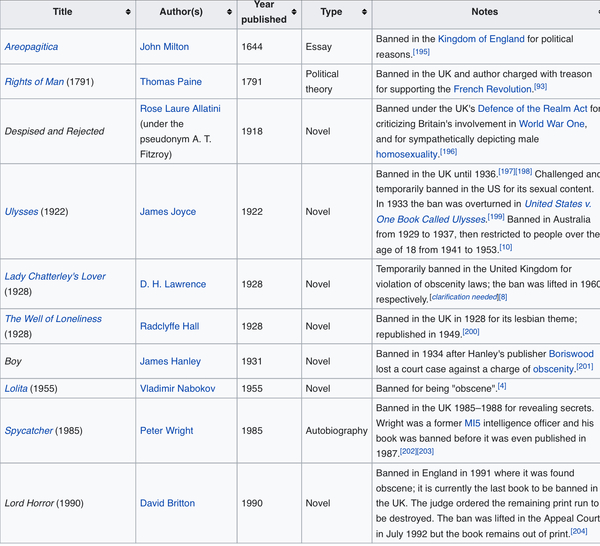The width and height of the screenshot is (600, 546).
Task: Open citation [200] reference
Action: [471, 332]
